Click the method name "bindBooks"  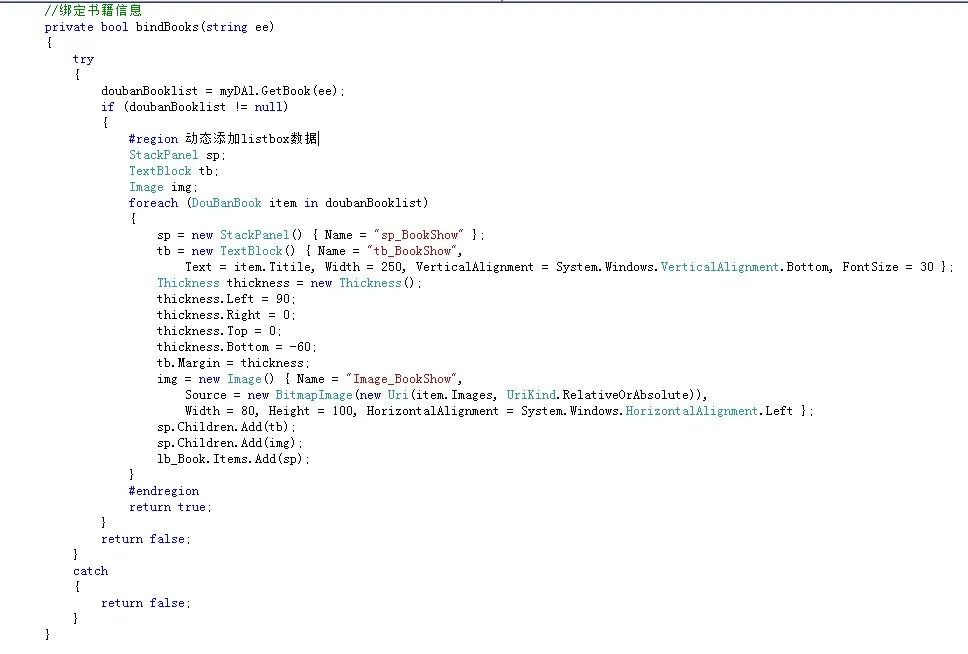(x=167, y=27)
